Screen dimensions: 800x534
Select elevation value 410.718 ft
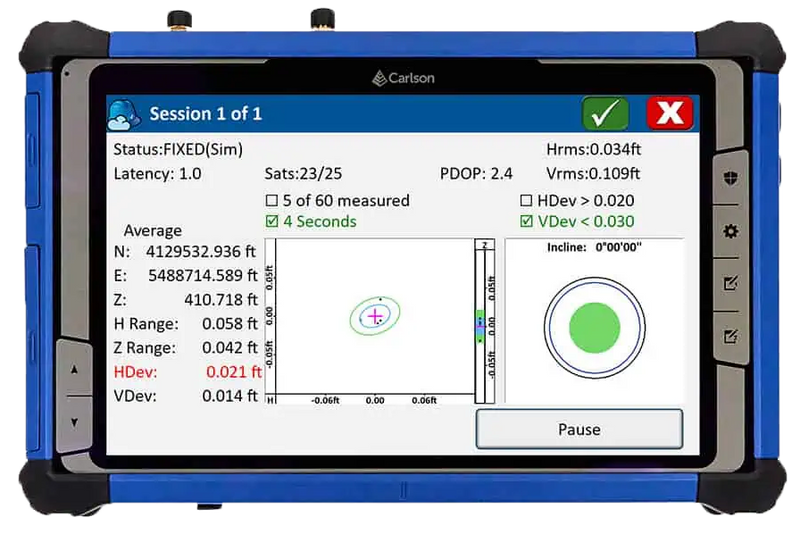[x=221, y=299]
